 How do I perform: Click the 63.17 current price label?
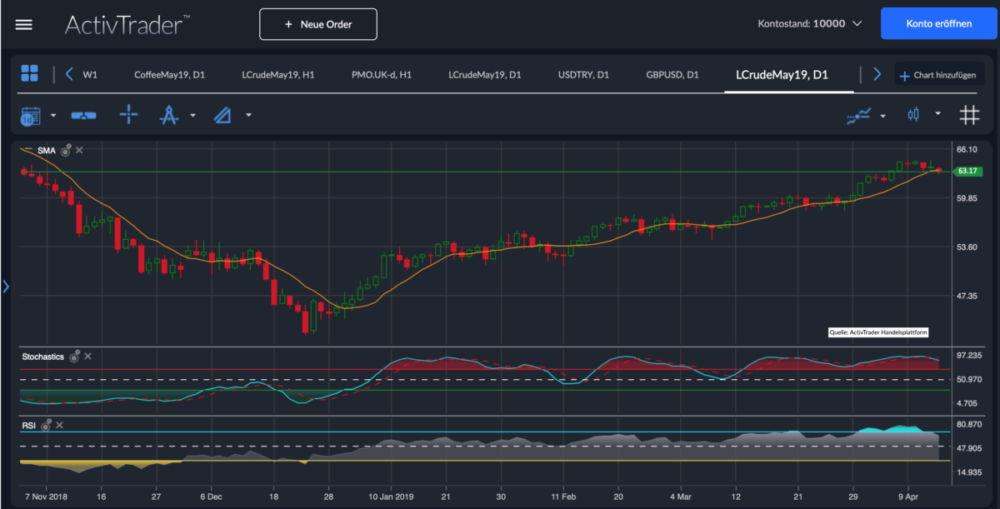point(967,171)
